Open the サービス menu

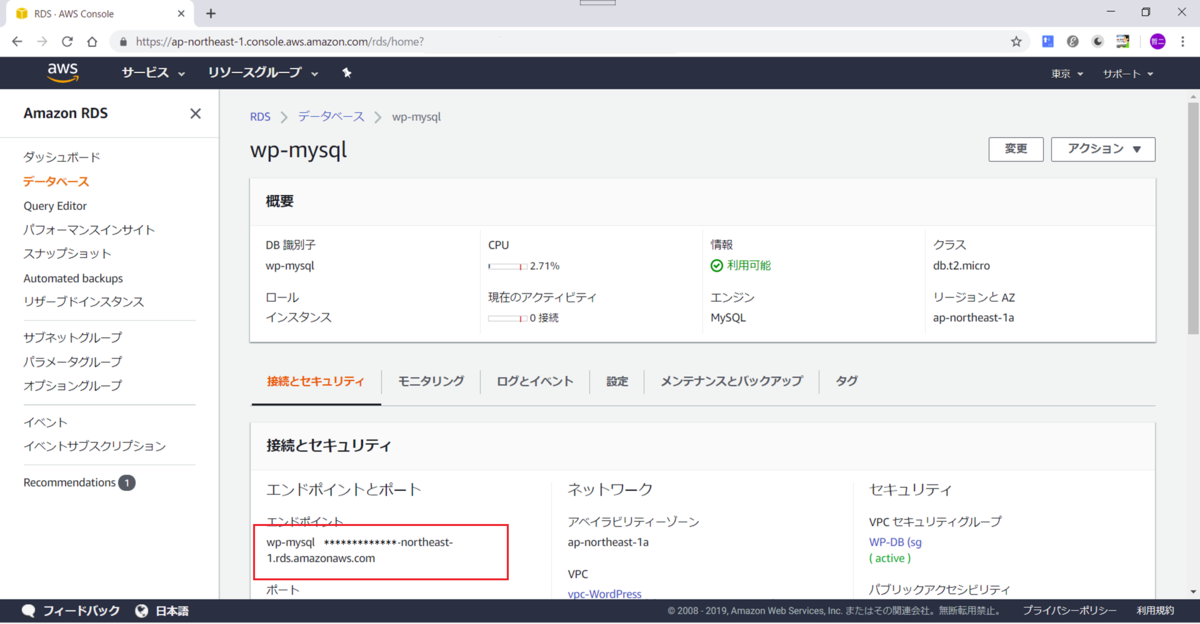pyautogui.click(x=145, y=72)
